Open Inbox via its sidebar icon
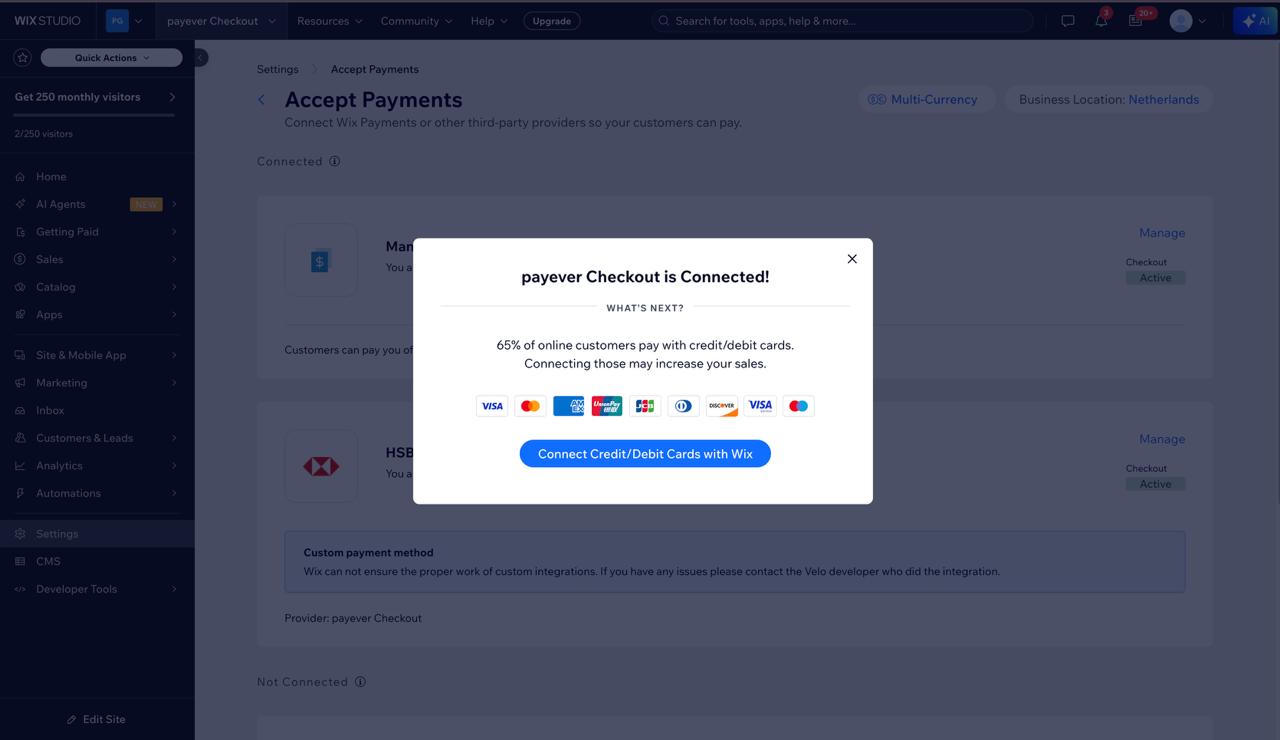The width and height of the screenshot is (1280, 740). pos(21,410)
